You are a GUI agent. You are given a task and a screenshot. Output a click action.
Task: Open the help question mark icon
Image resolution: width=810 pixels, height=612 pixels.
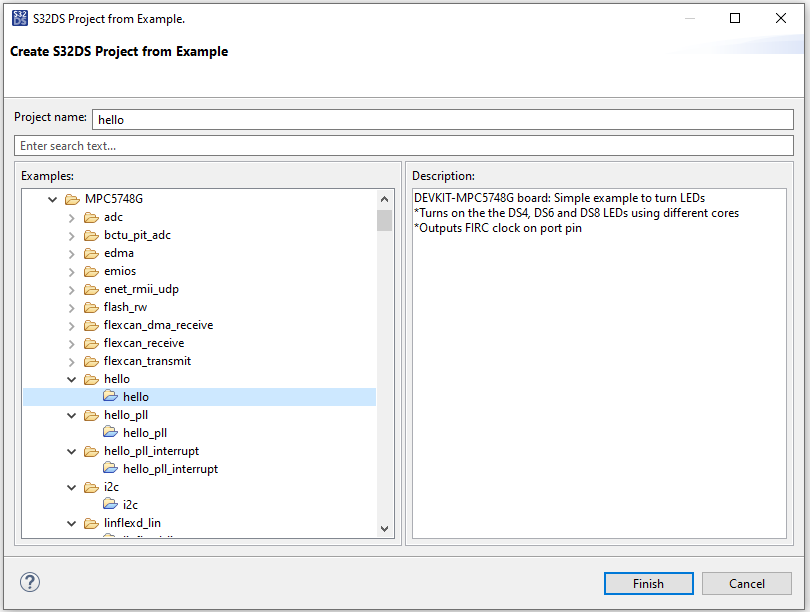point(30,583)
